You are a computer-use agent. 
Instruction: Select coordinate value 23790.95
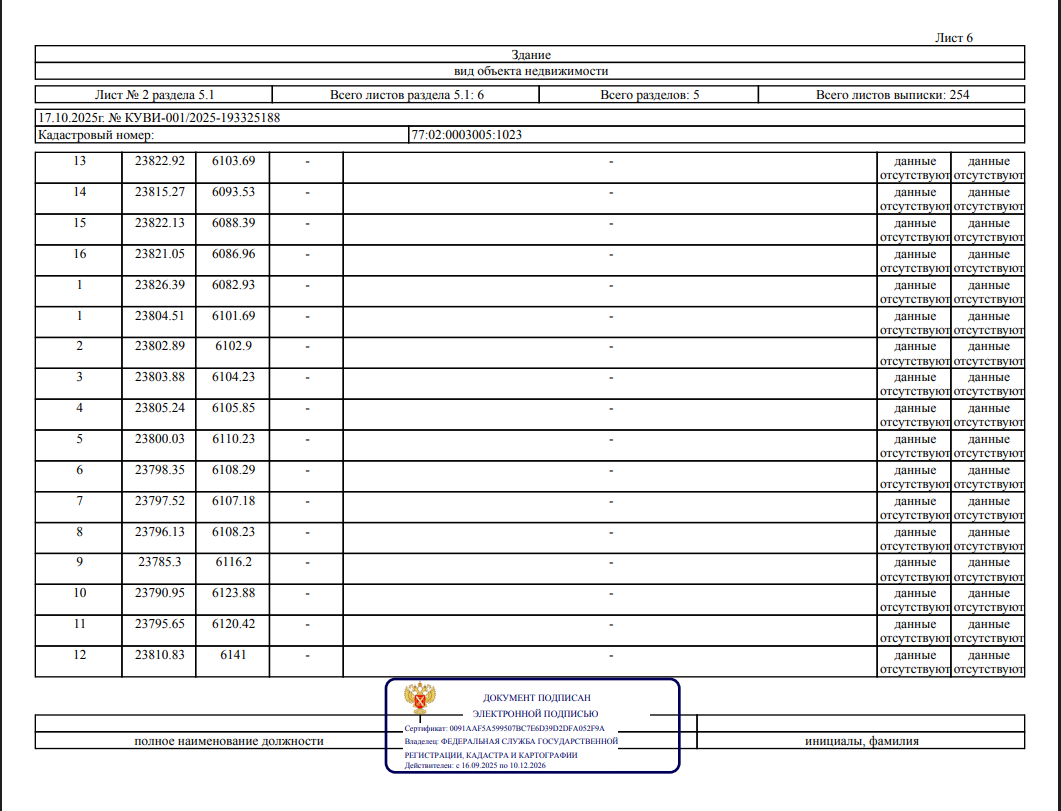[160, 593]
